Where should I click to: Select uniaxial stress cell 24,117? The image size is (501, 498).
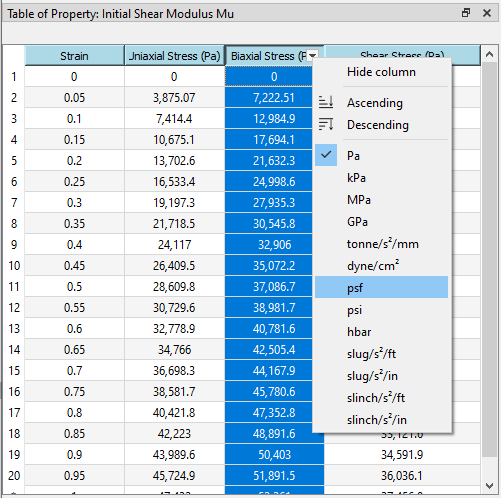[174, 245]
